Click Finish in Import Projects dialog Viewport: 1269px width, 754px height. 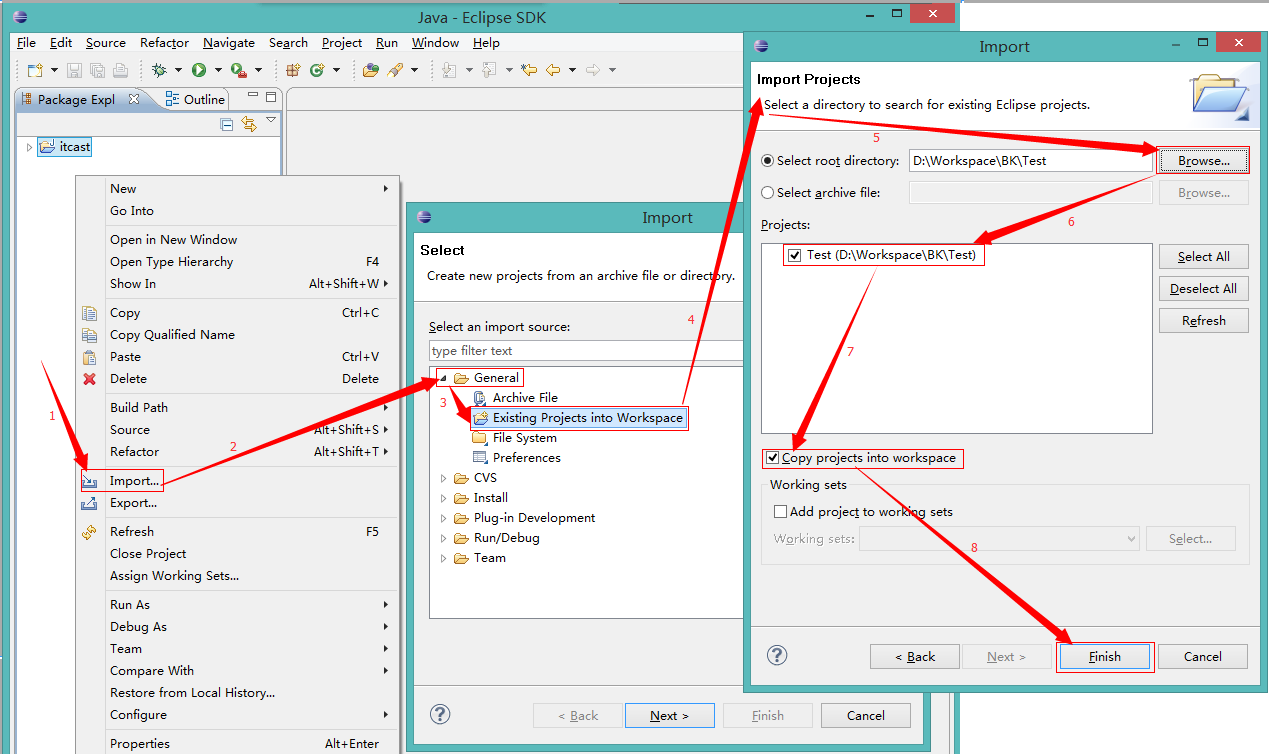tap(1105, 656)
